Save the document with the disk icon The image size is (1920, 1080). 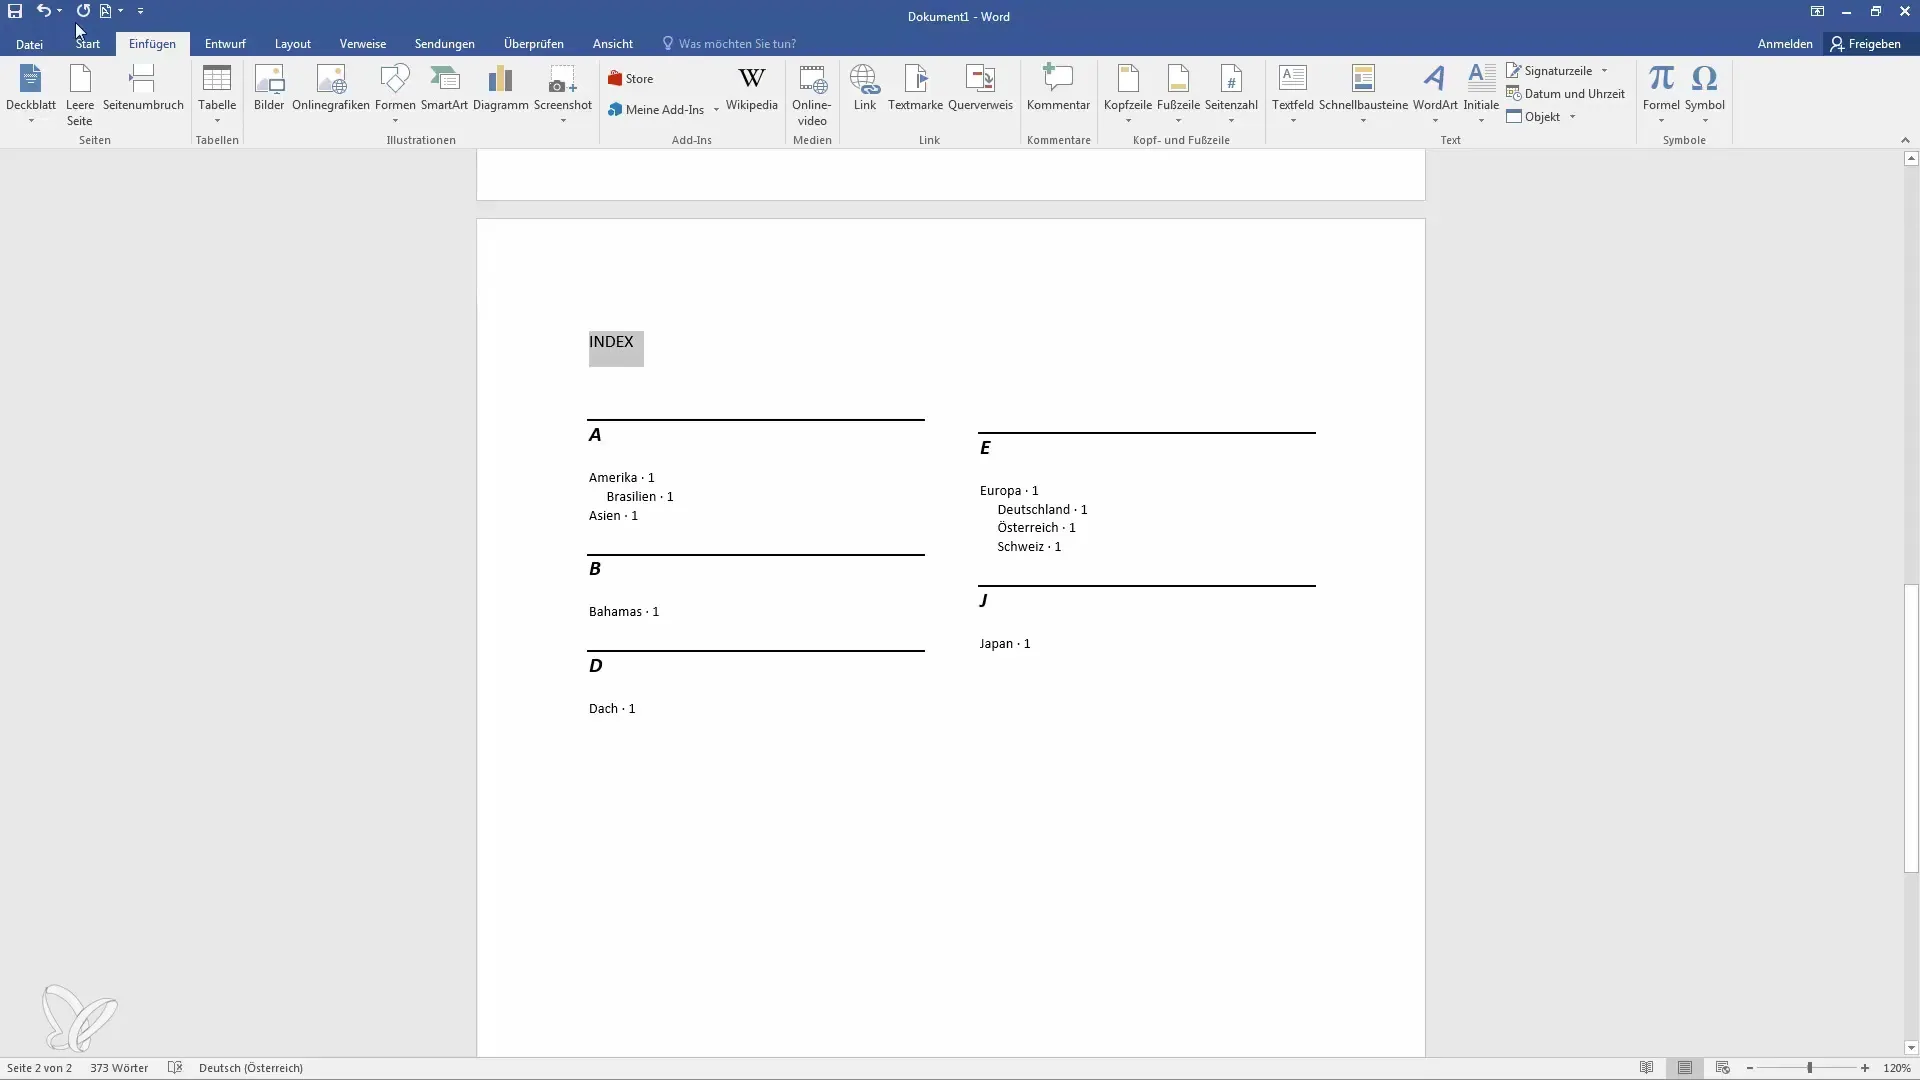point(15,11)
